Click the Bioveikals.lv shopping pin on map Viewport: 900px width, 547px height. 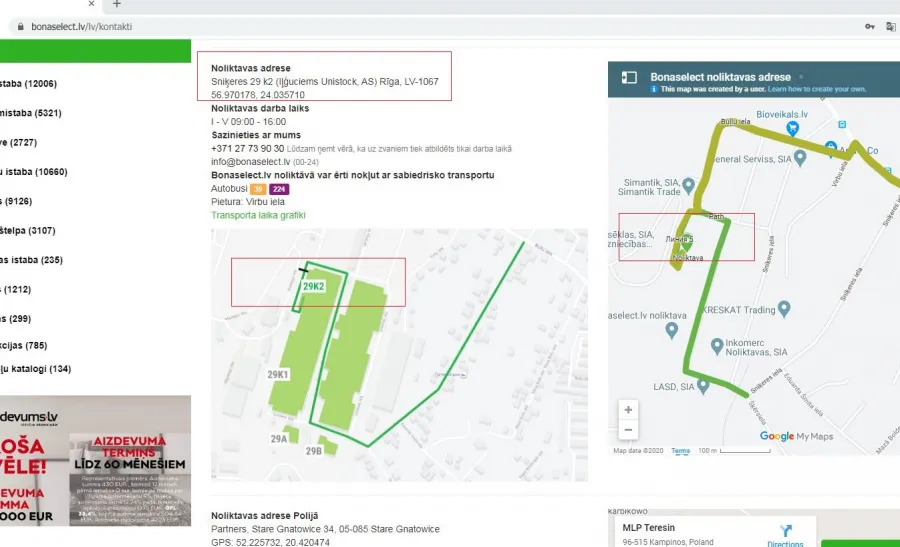click(x=793, y=128)
